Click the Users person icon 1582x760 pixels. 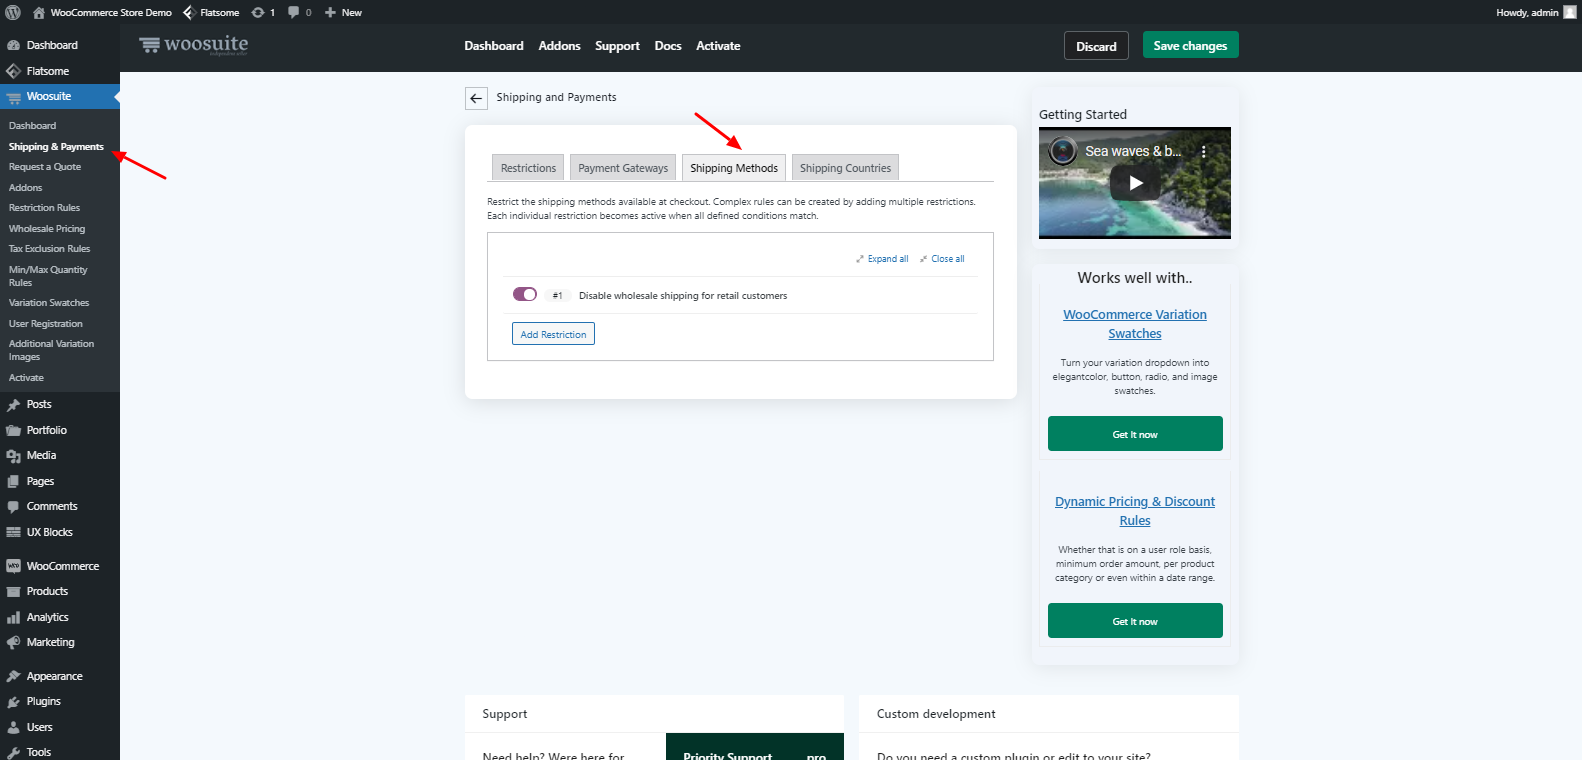point(13,728)
